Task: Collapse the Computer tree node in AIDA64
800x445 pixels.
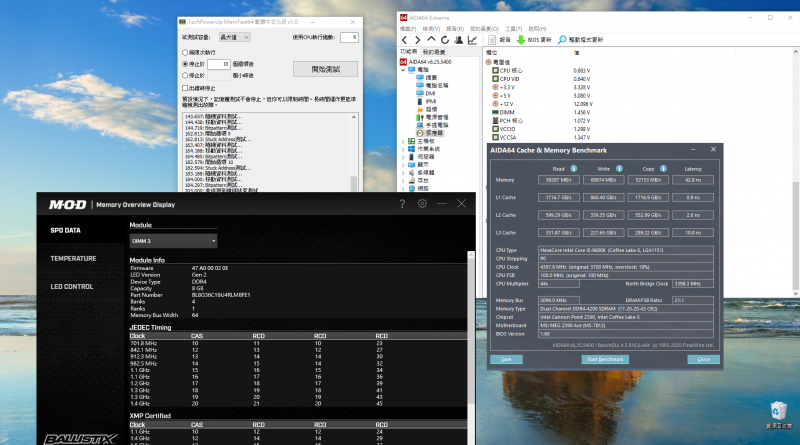Action: coord(403,70)
